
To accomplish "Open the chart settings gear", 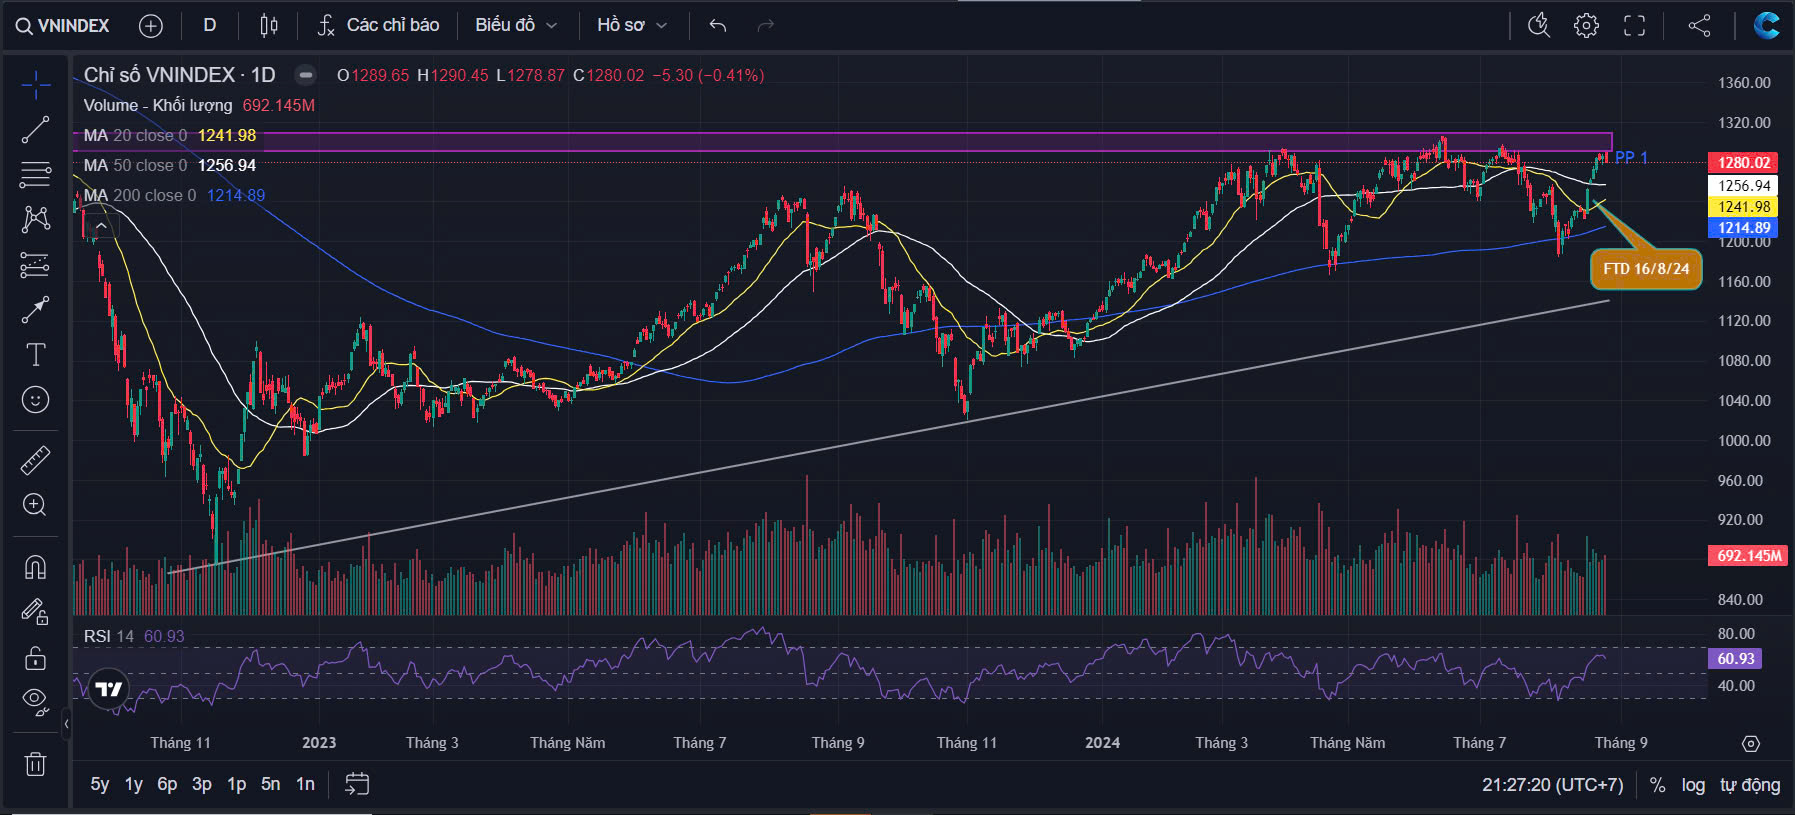I will click(1586, 25).
